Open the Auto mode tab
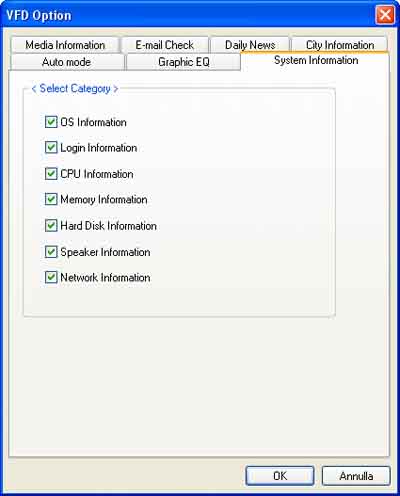This screenshot has width=400, height=496. 66,62
